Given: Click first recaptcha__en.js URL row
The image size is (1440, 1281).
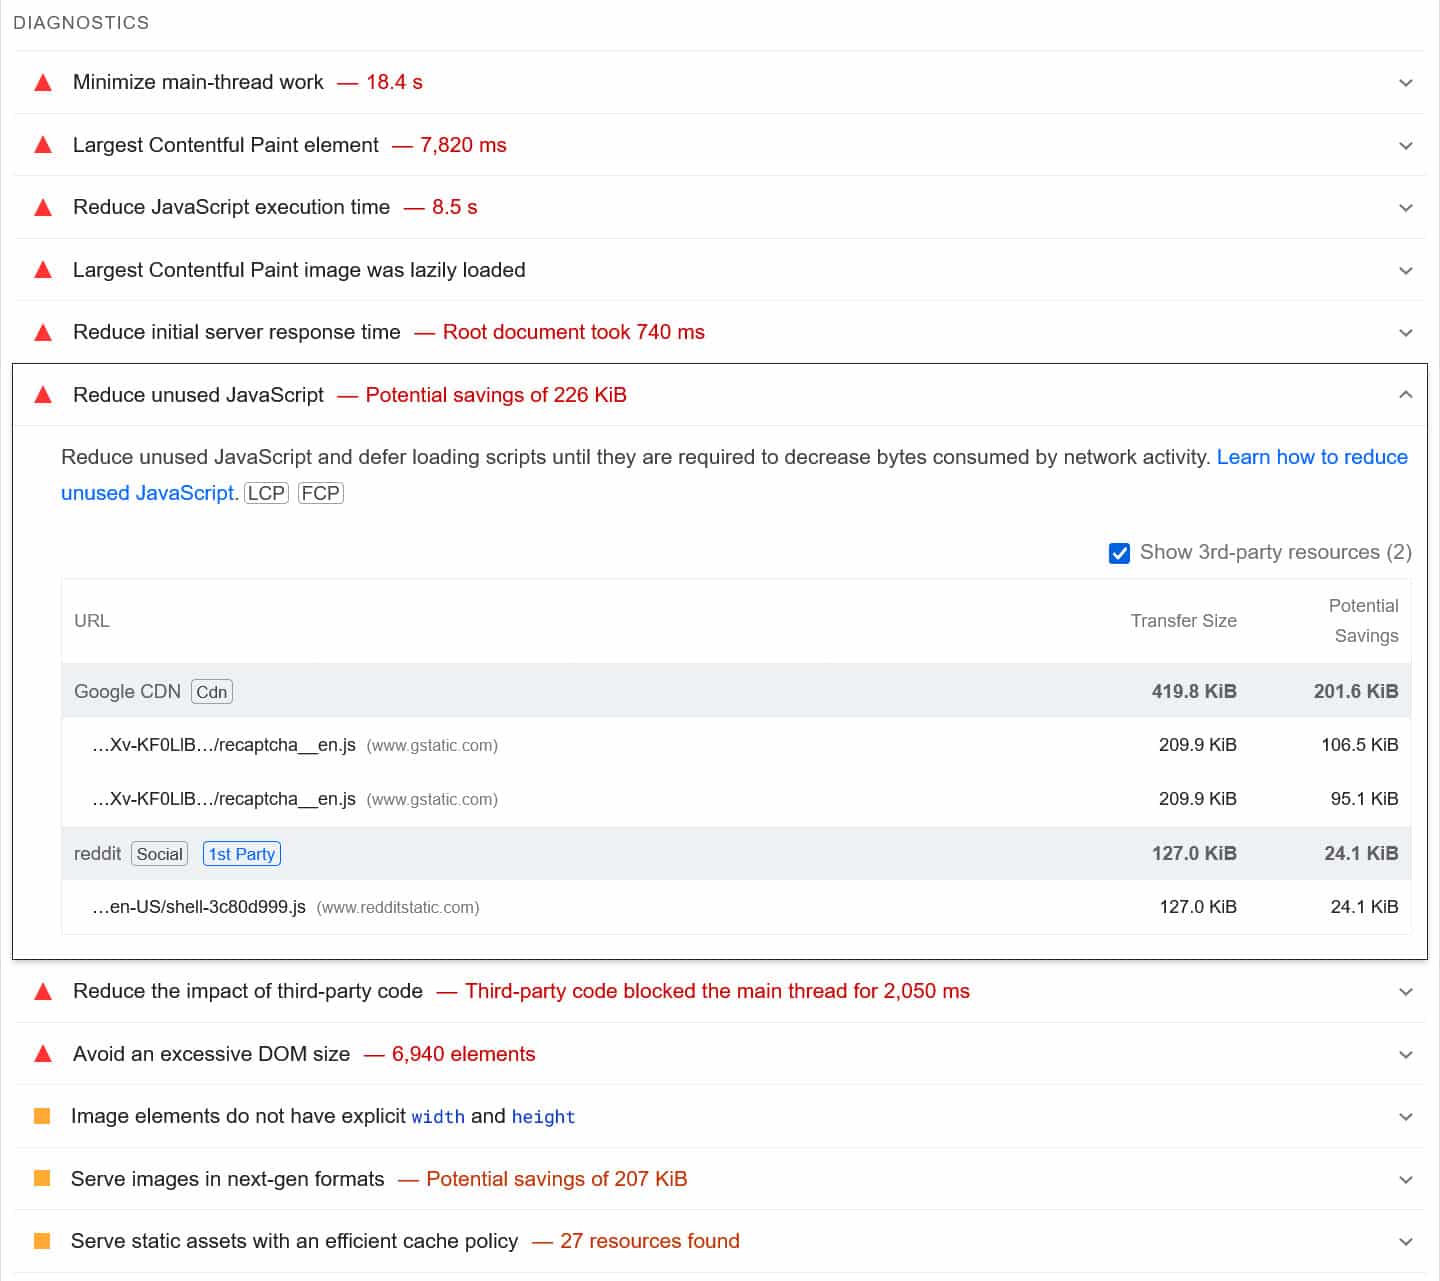Looking at the screenshot, I should (x=224, y=745).
